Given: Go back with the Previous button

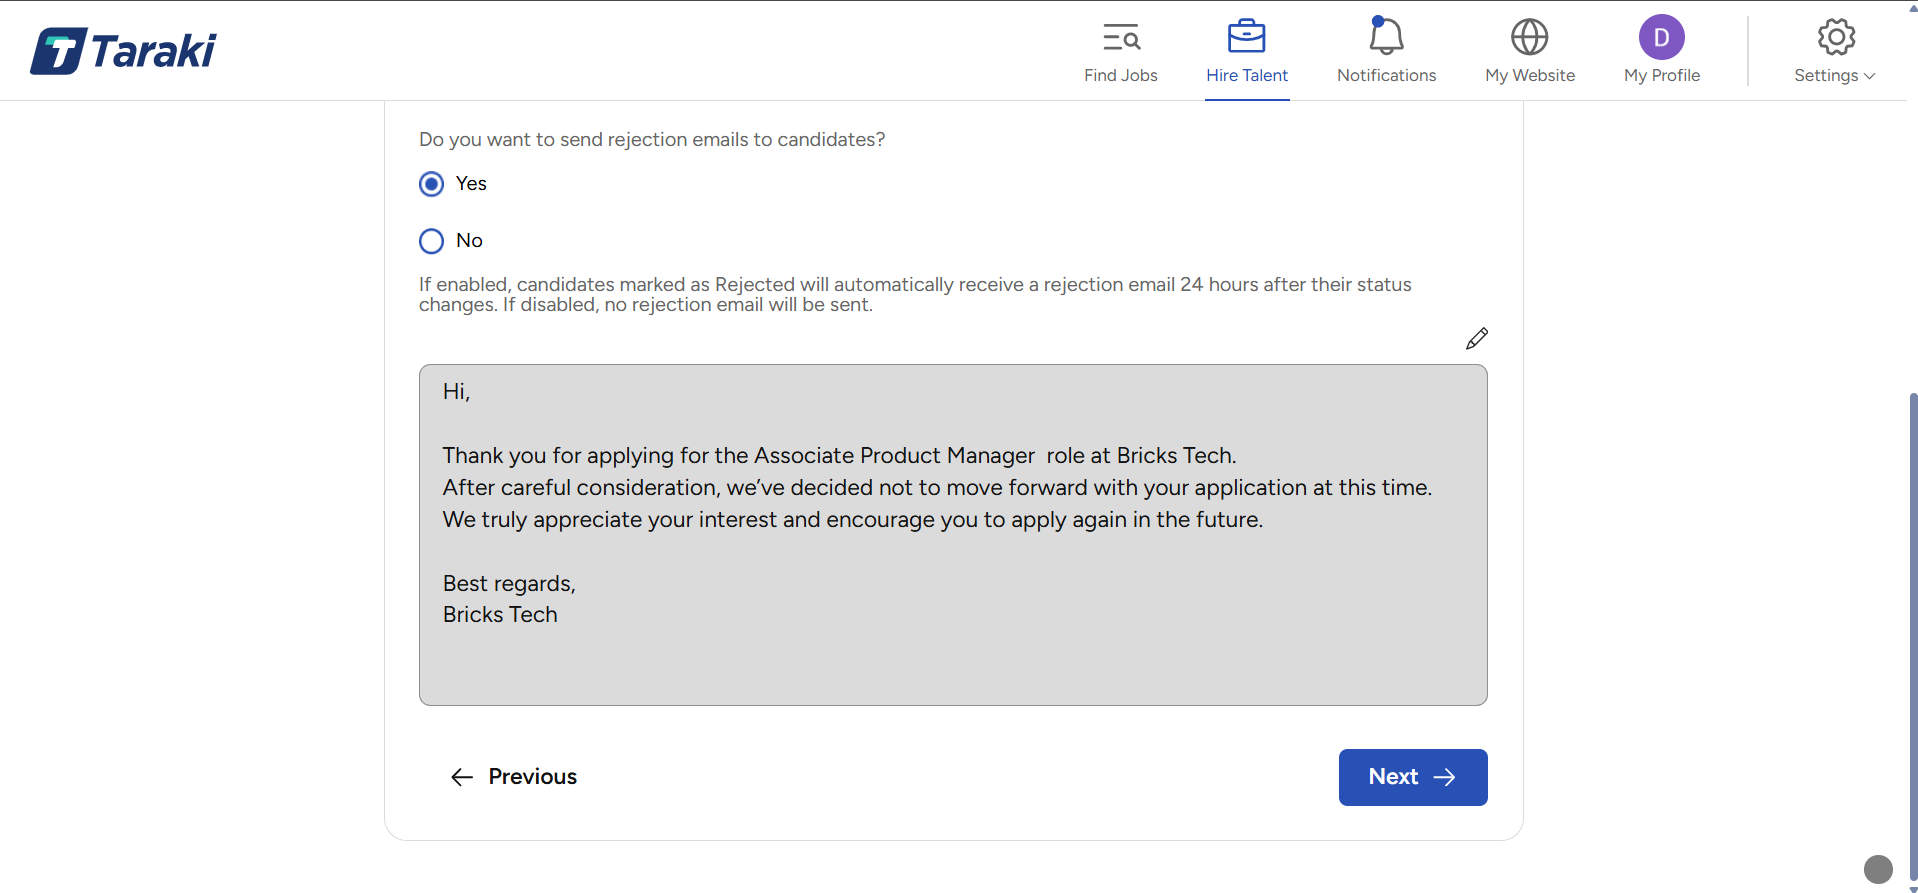Looking at the screenshot, I should [513, 777].
